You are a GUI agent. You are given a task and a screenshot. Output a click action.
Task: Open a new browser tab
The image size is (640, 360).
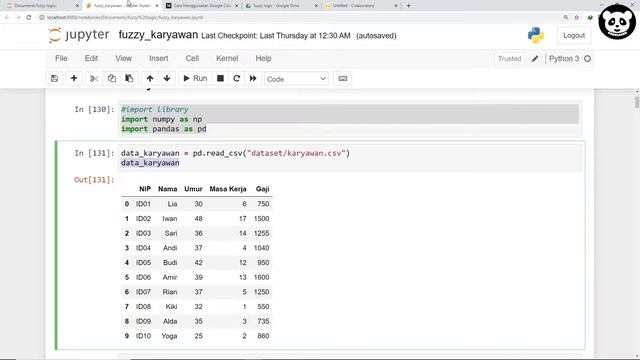click(408, 6)
